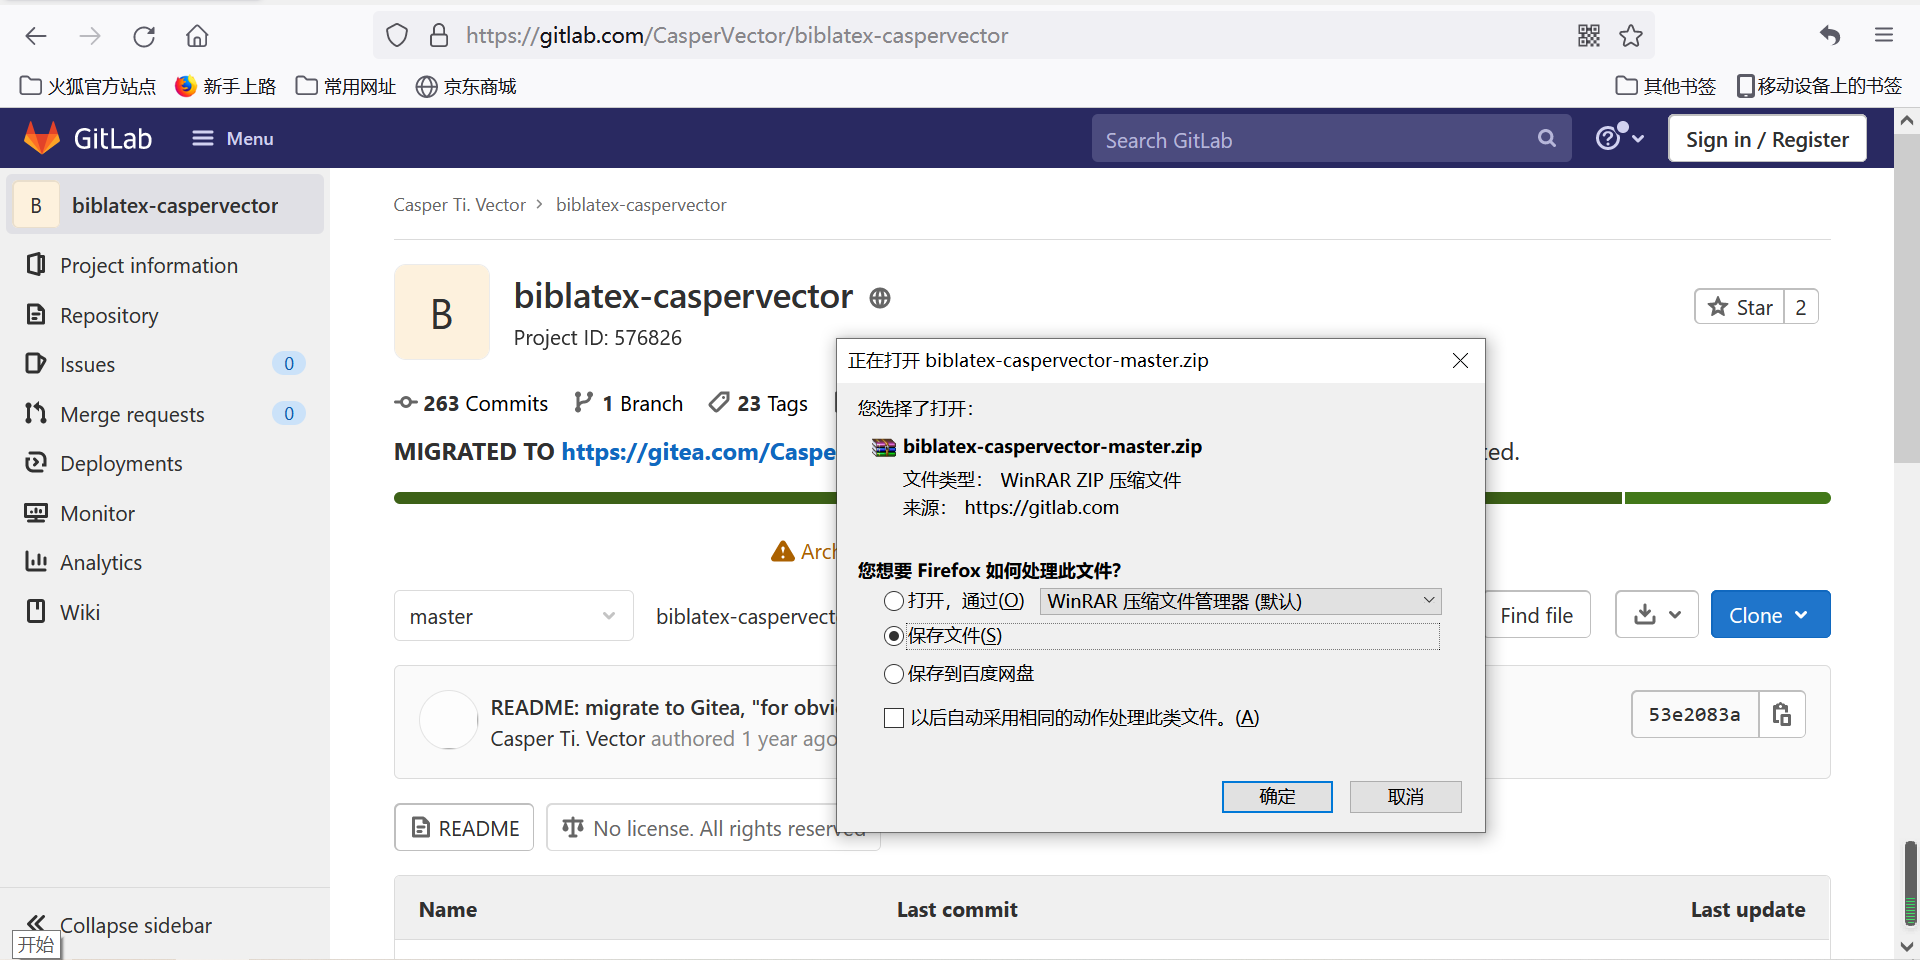Open the QR code icon in address bar
Screen dimensions: 1920x960
tap(1589, 36)
